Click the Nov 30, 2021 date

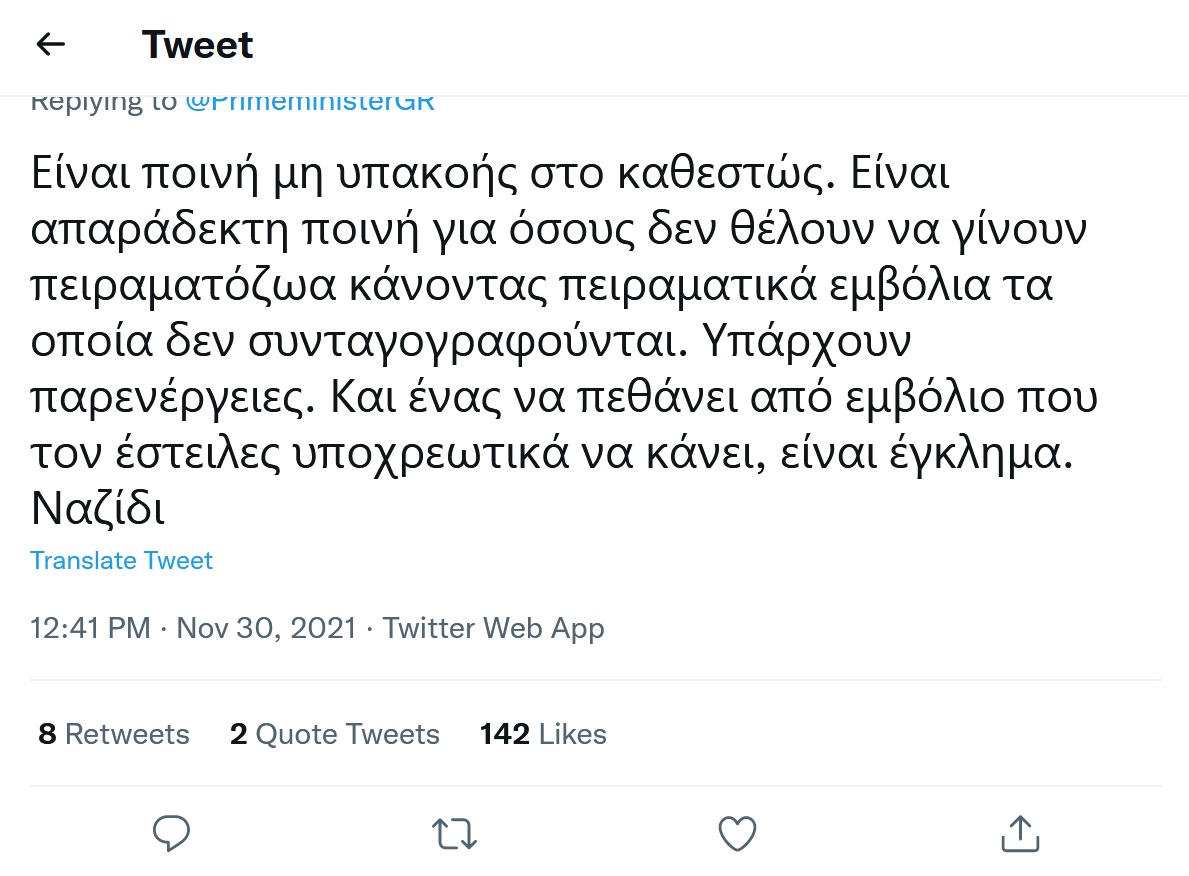click(x=266, y=628)
